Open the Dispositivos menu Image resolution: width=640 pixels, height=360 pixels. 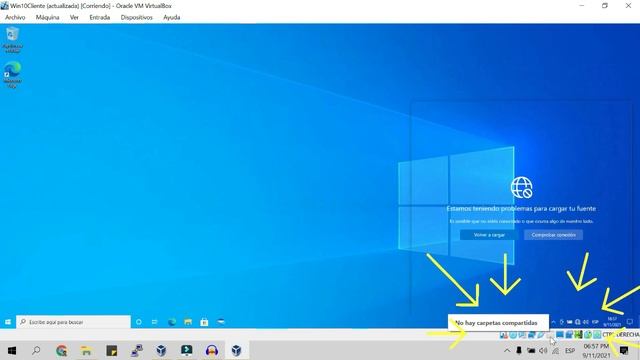136,18
